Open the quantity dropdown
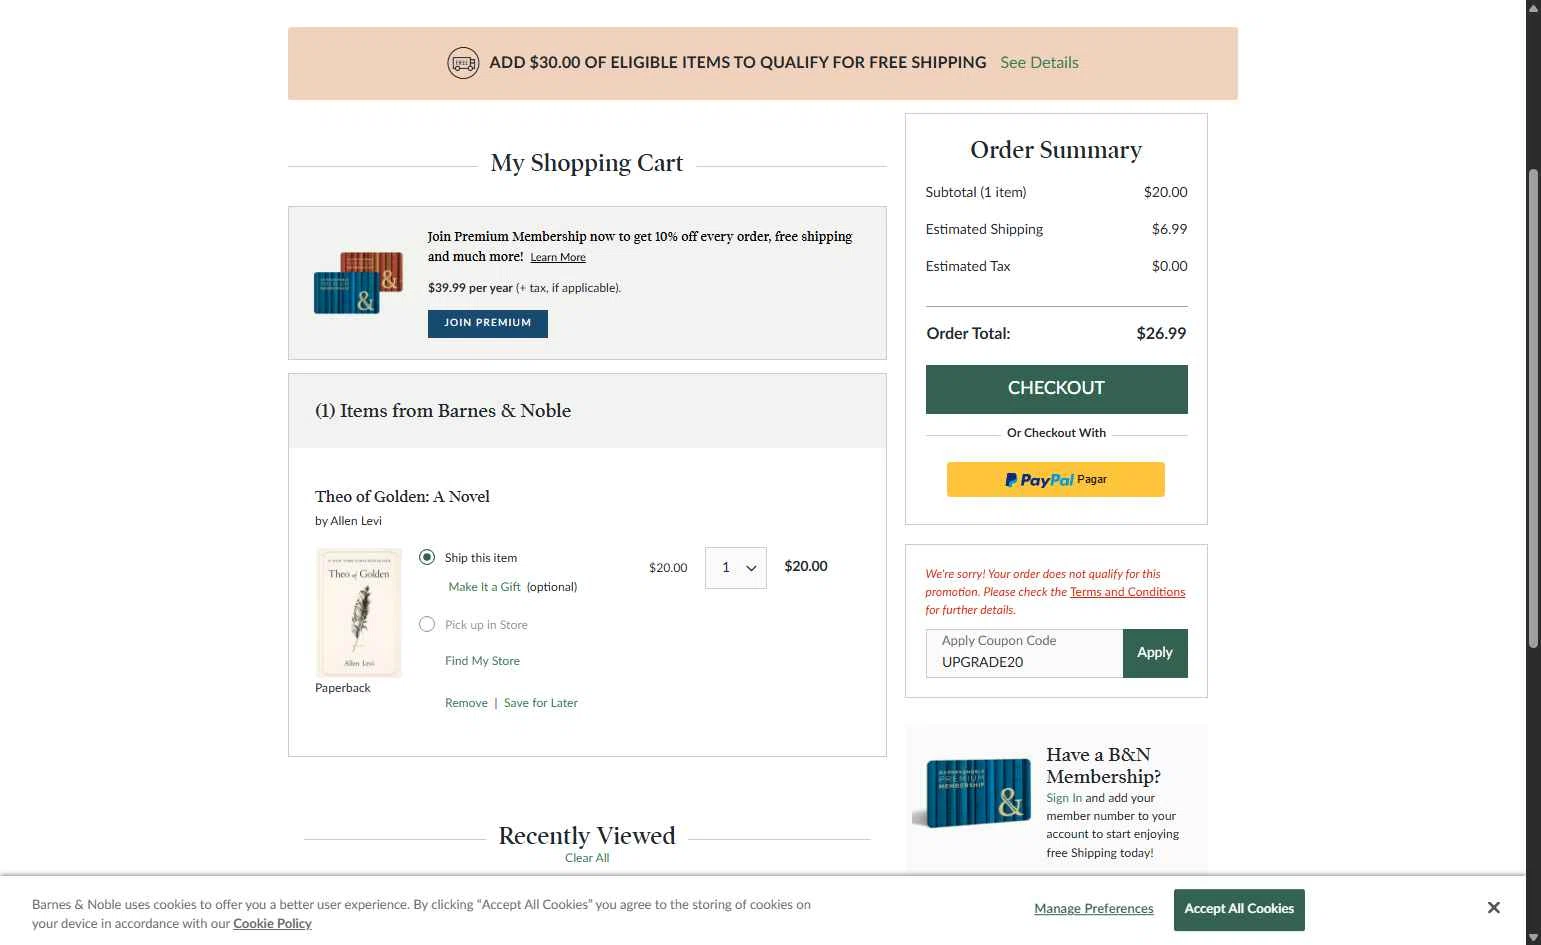The height and width of the screenshot is (945, 1541). (x=735, y=568)
